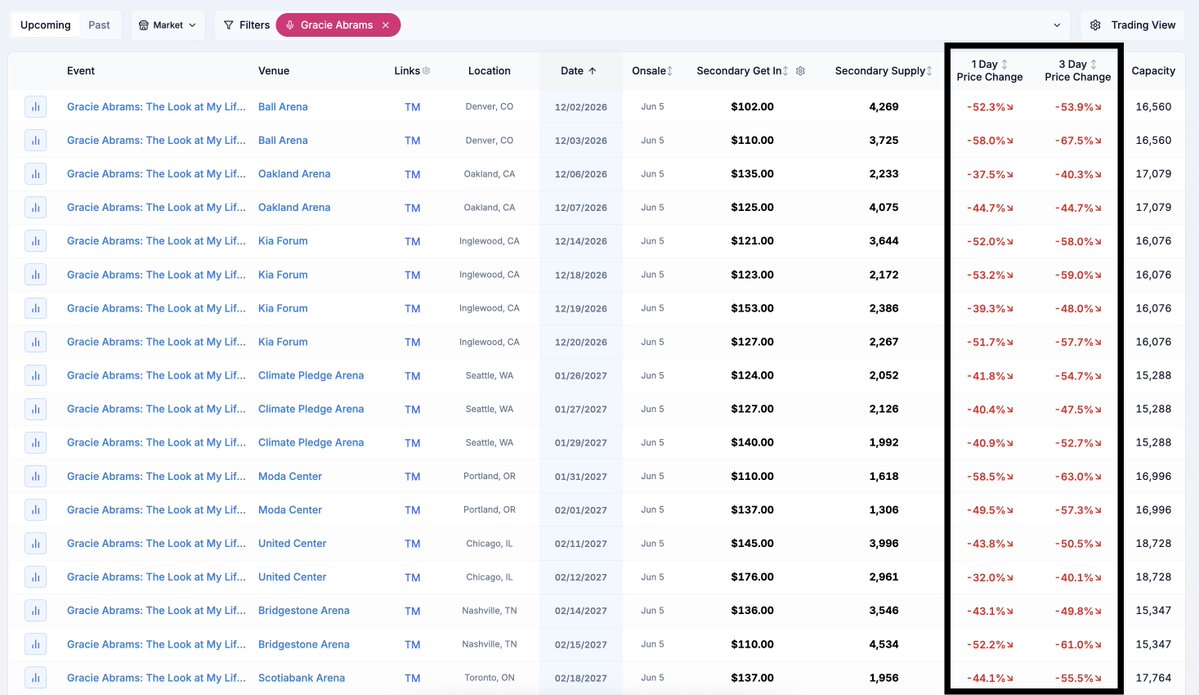Open Gracie Abrams event on 12/02/2026
The image size is (1199, 695).
coord(156,107)
